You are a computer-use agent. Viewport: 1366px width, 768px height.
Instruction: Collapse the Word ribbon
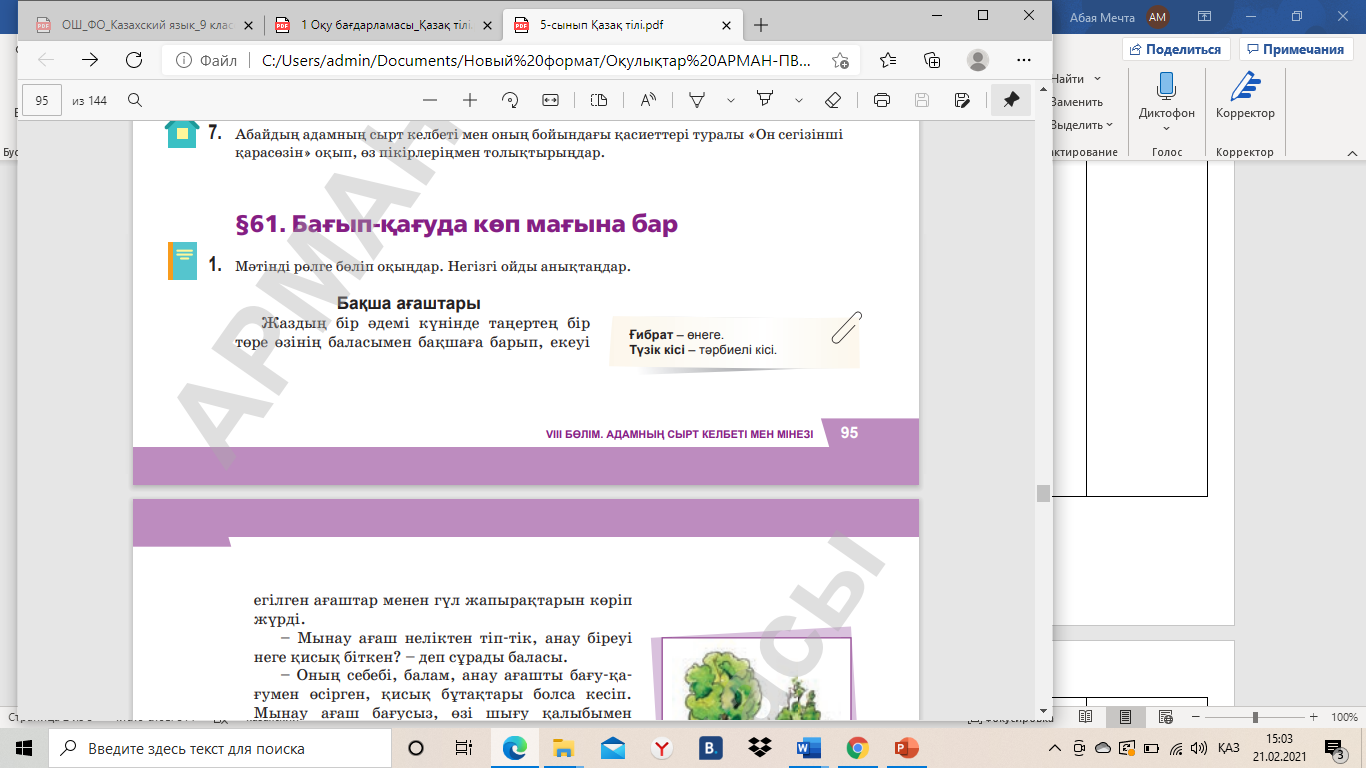click(x=1350, y=152)
